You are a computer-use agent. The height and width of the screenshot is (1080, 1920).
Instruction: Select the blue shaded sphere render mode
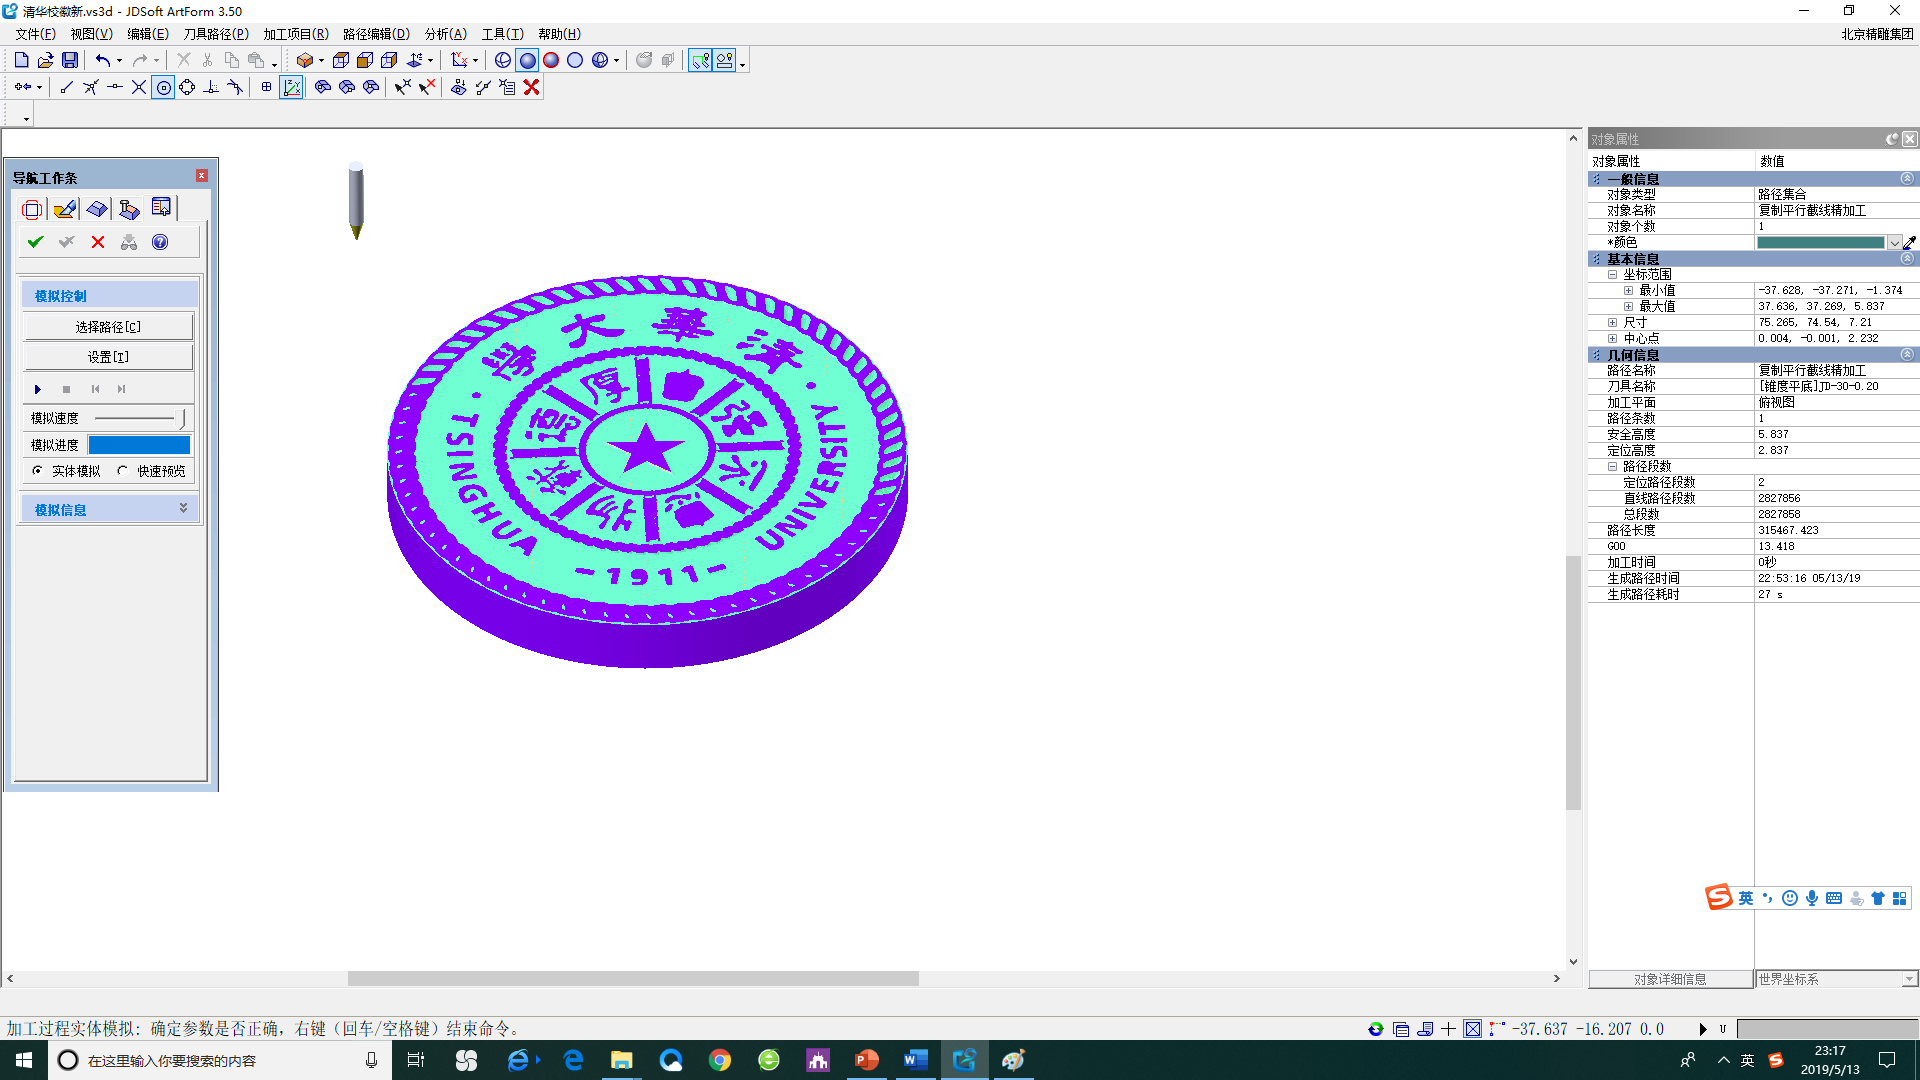[527, 60]
